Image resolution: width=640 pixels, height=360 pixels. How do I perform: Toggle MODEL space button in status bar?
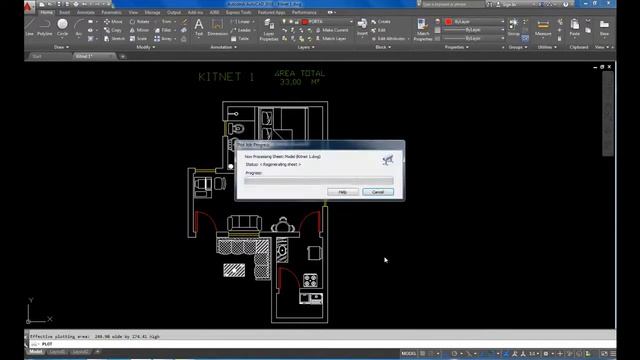[409, 353]
